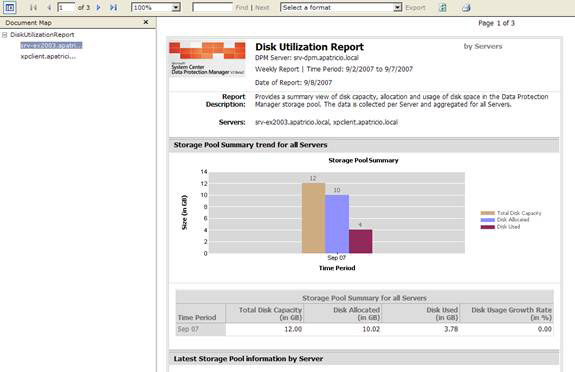
Task: Open the Select a format dropdown
Action: pos(398,7)
